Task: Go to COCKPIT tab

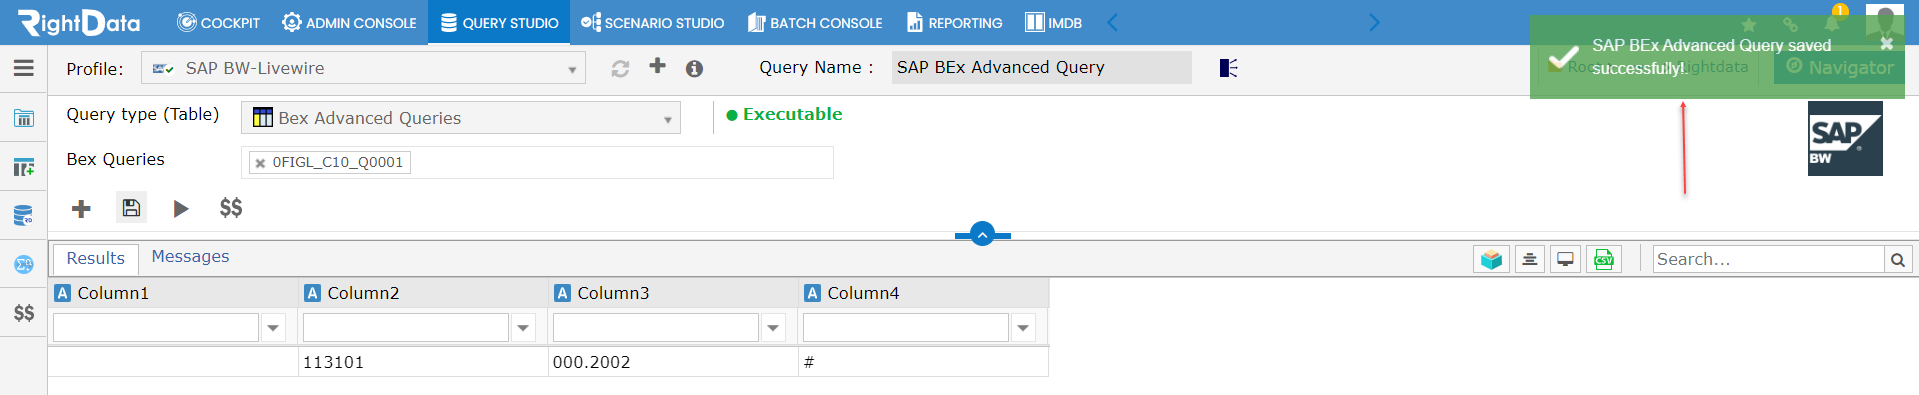Action: coord(218,22)
